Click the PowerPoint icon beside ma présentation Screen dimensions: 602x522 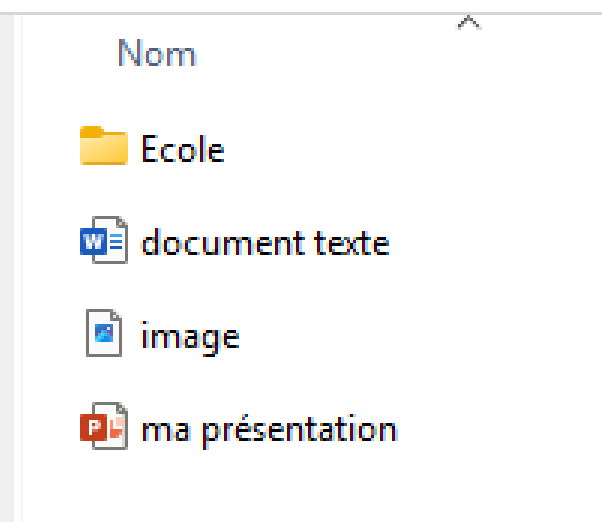point(103,429)
